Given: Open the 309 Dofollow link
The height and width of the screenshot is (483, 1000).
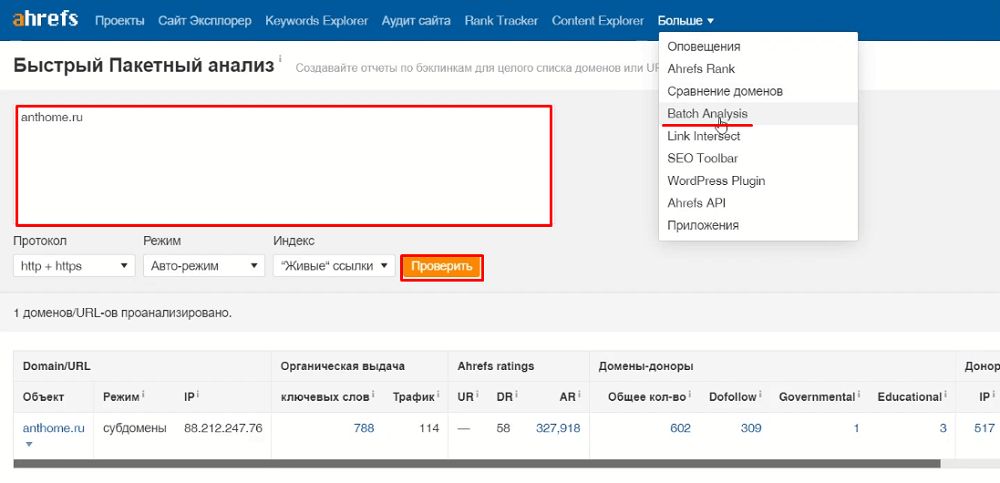Looking at the screenshot, I should (751, 428).
